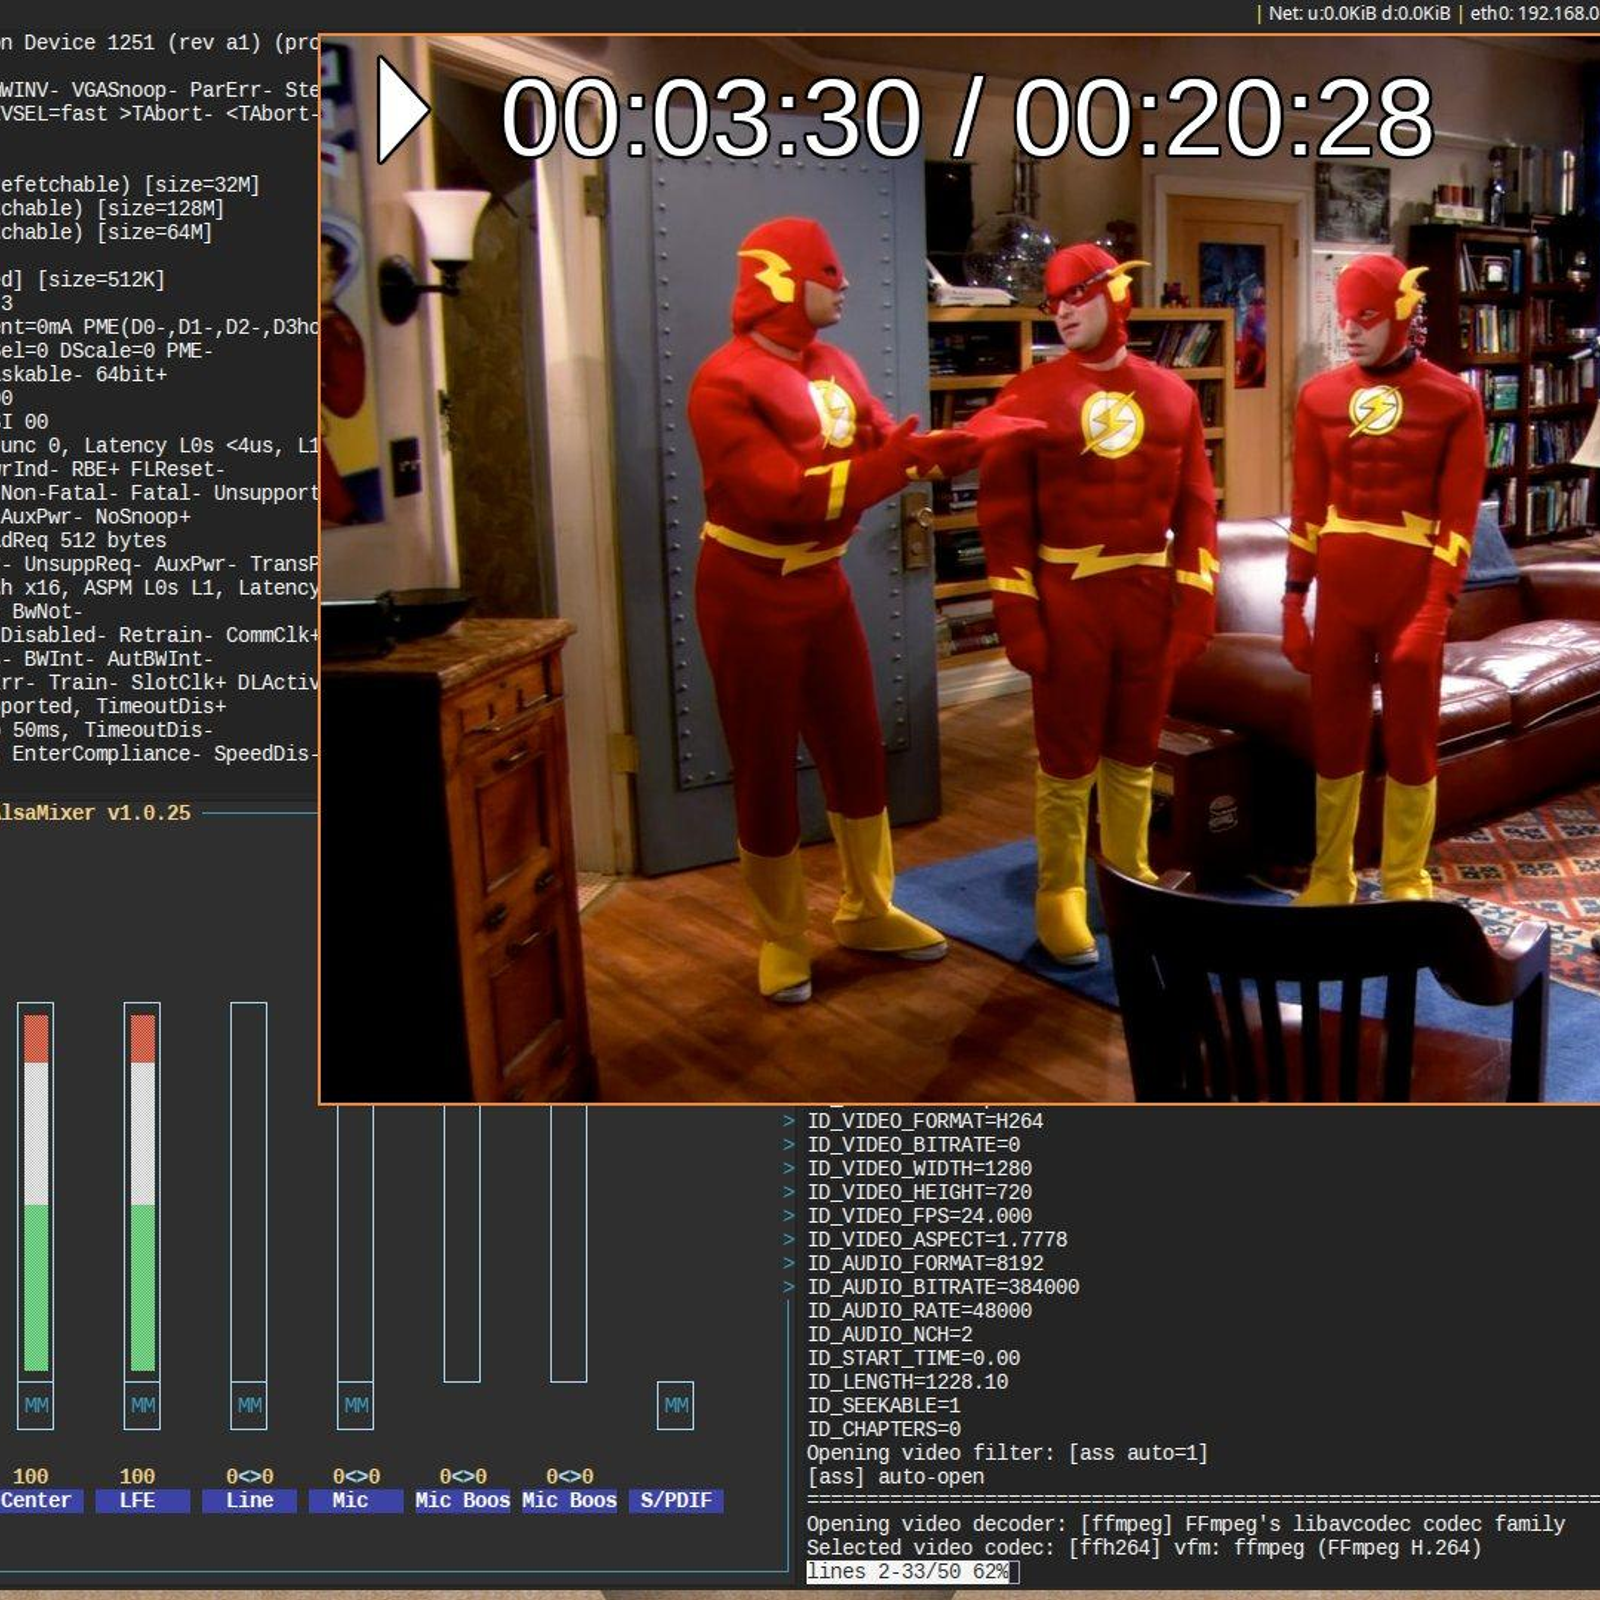1600x1600 pixels.
Task: Click the LFE channel volume bar in alsamixer
Action: coord(143,1192)
